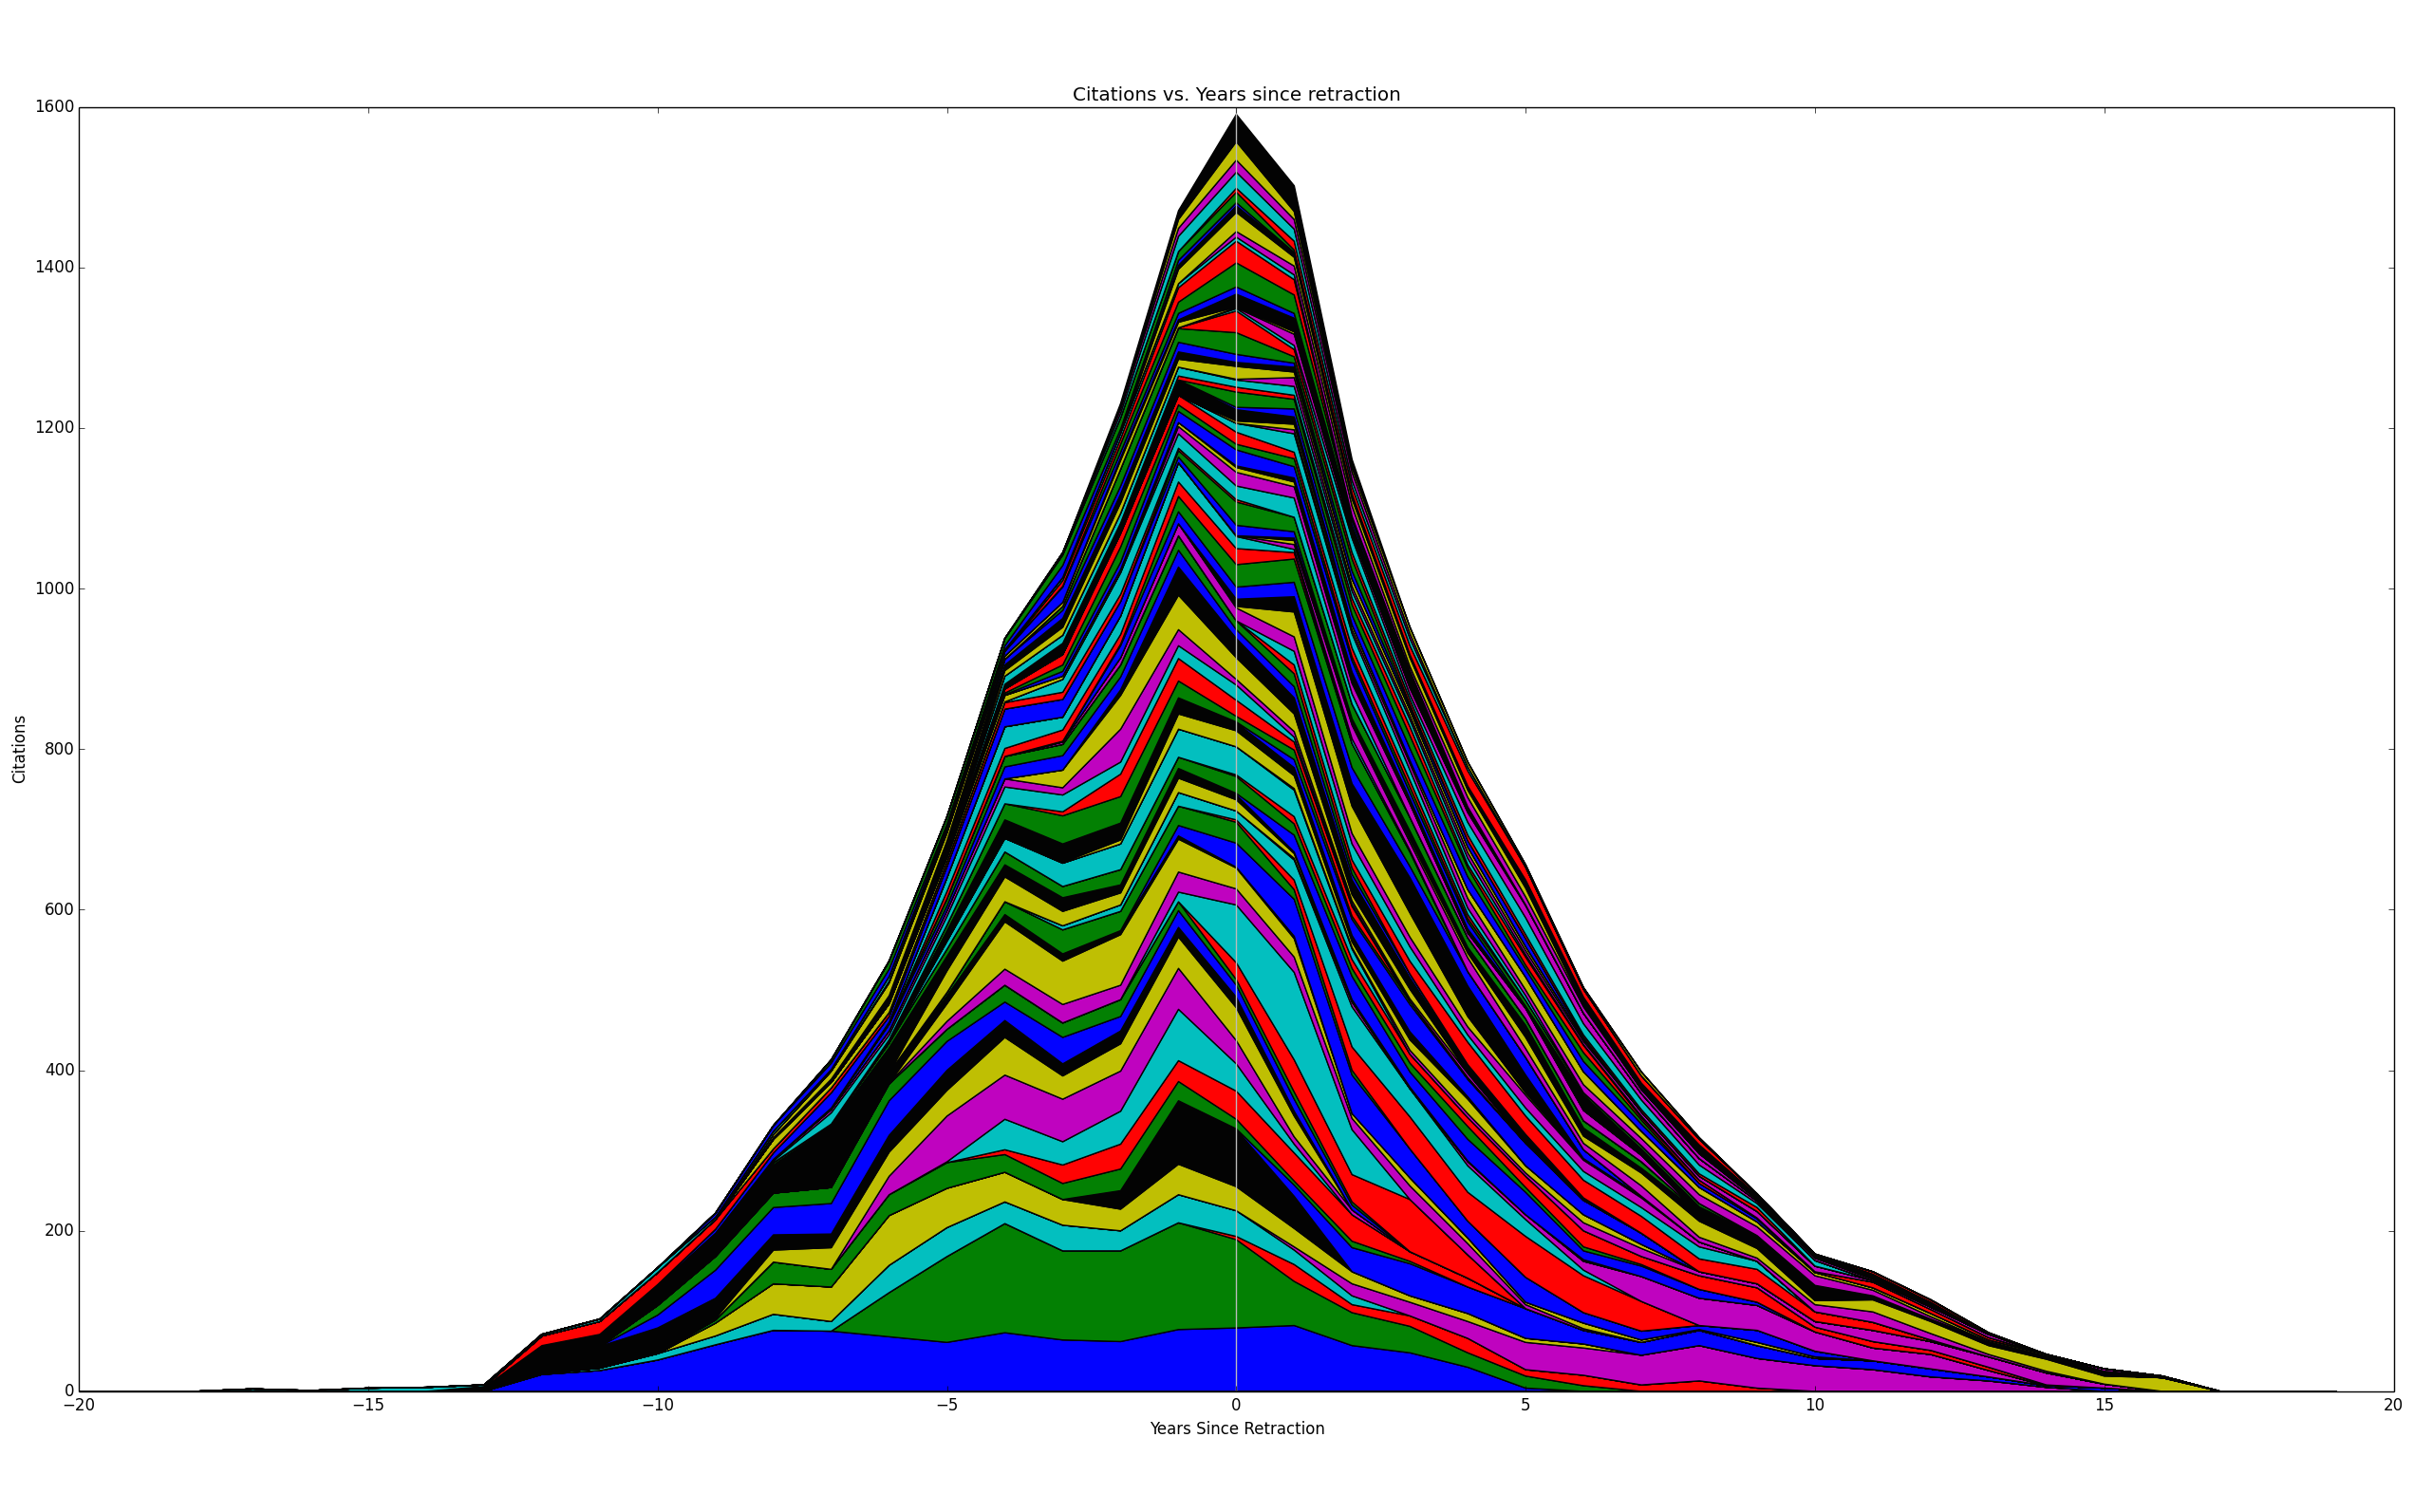Click the −5 tick label on x-axis
2414x1512 pixels.
click(947, 1405)
